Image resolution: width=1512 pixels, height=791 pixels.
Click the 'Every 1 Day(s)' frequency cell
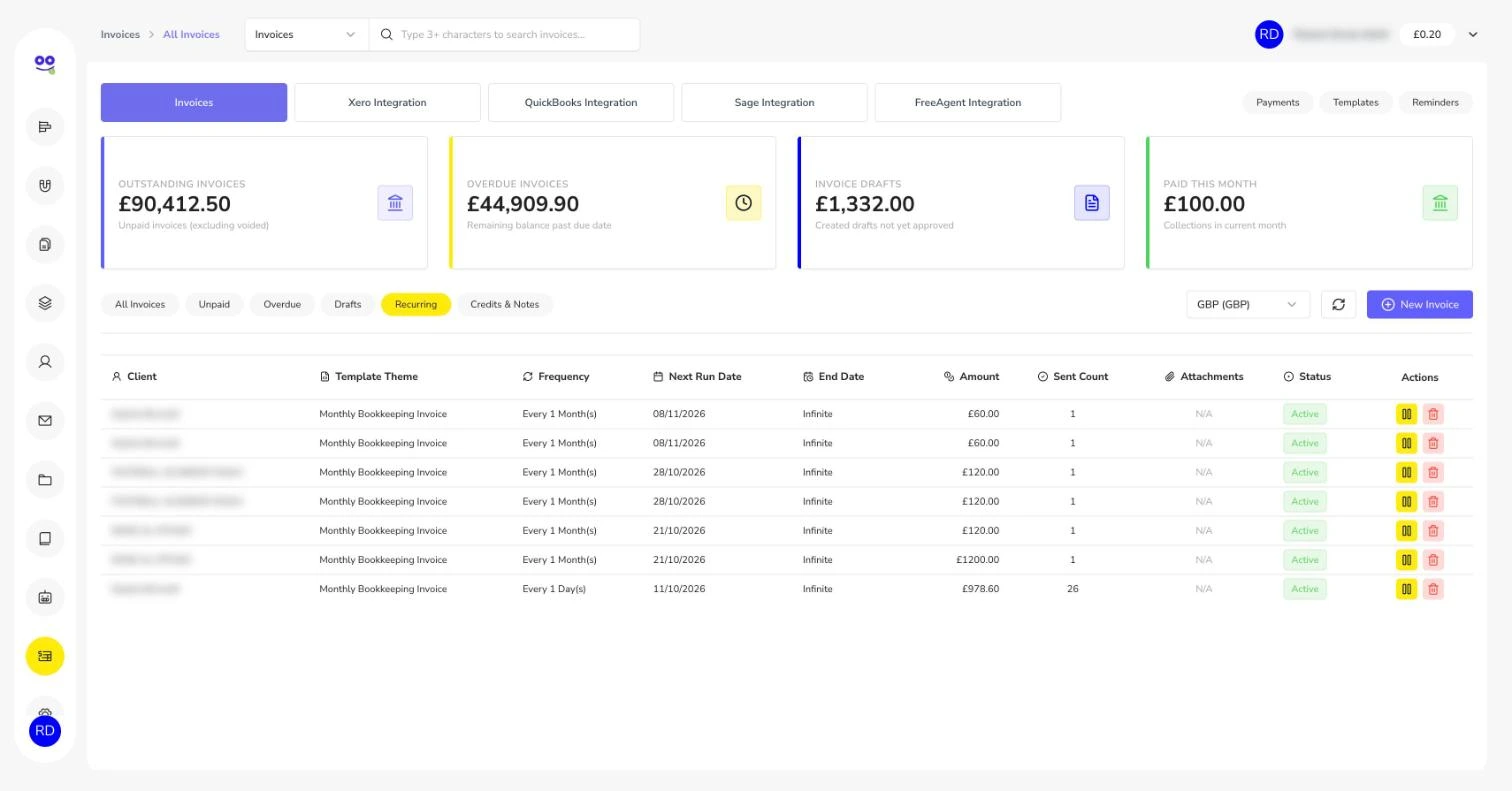[554, 589]
